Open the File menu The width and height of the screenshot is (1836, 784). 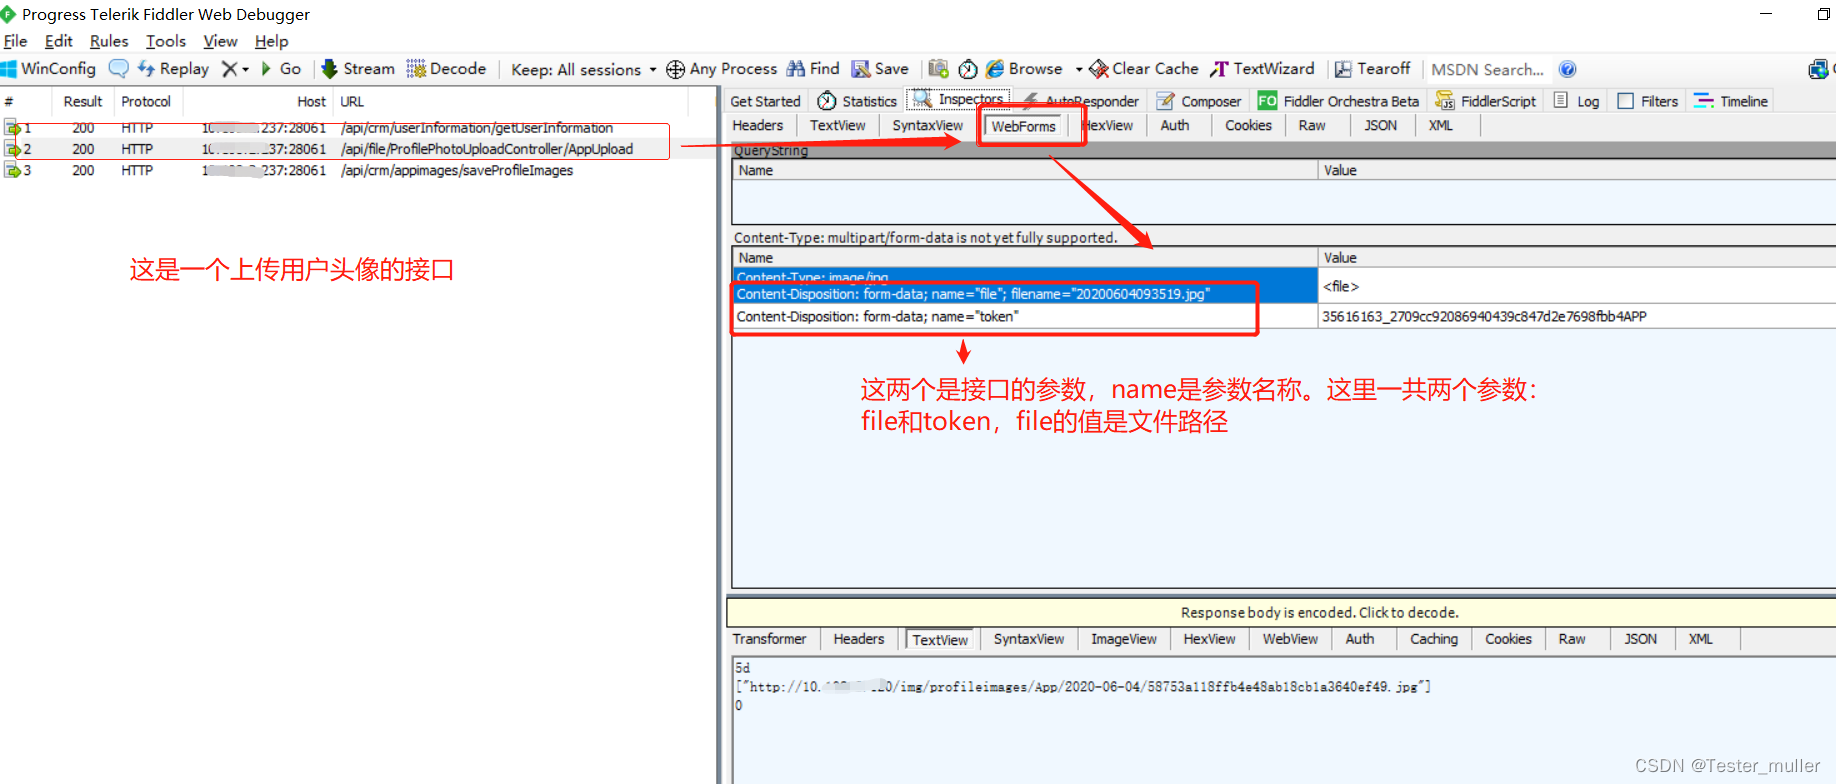15,41
